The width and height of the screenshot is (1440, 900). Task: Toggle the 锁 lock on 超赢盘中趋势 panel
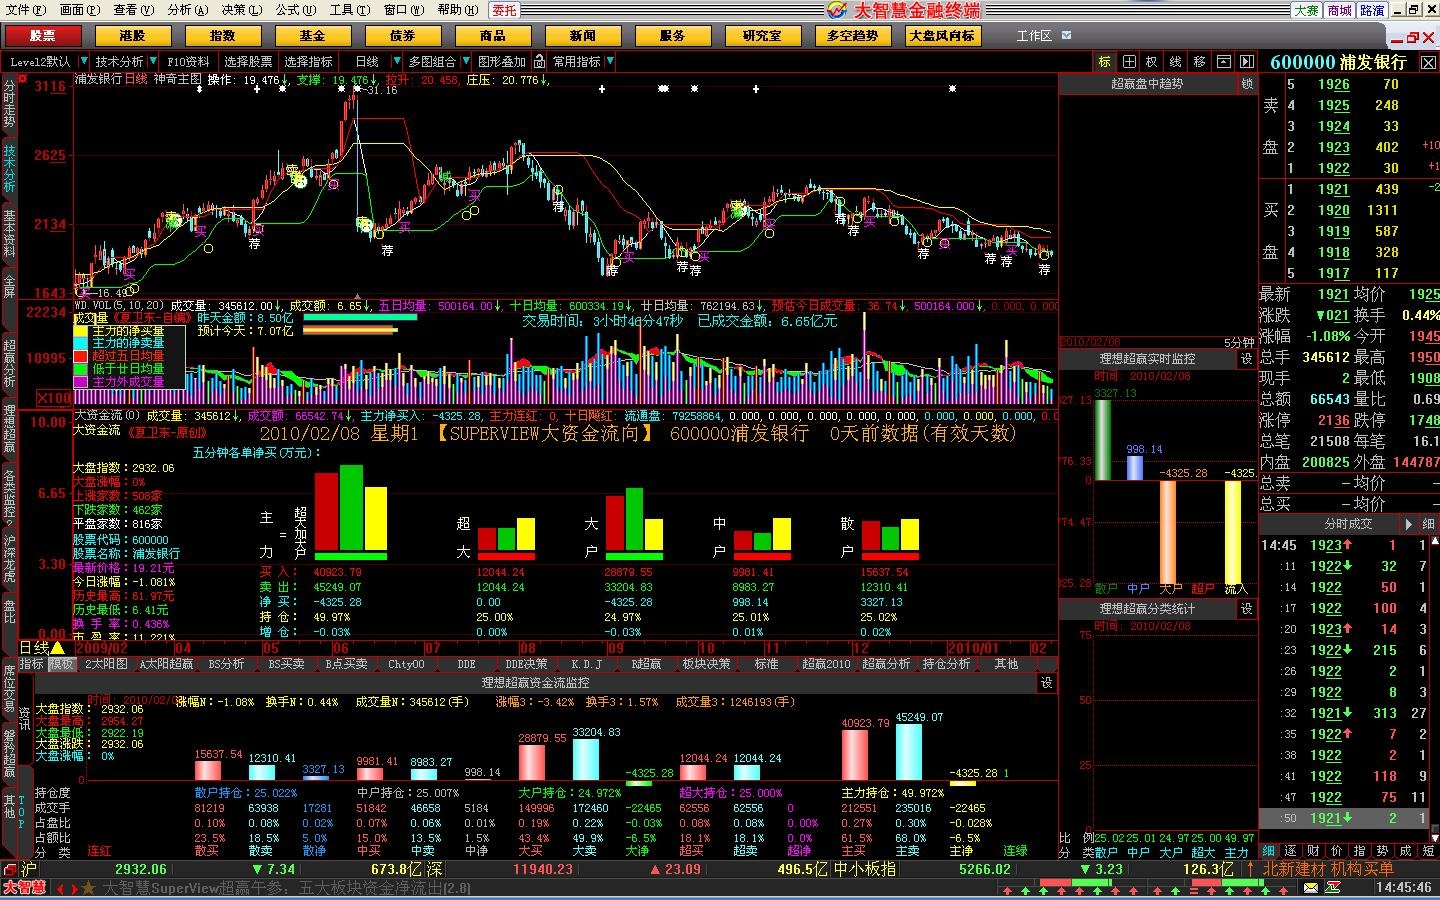tap(1247, 84)
